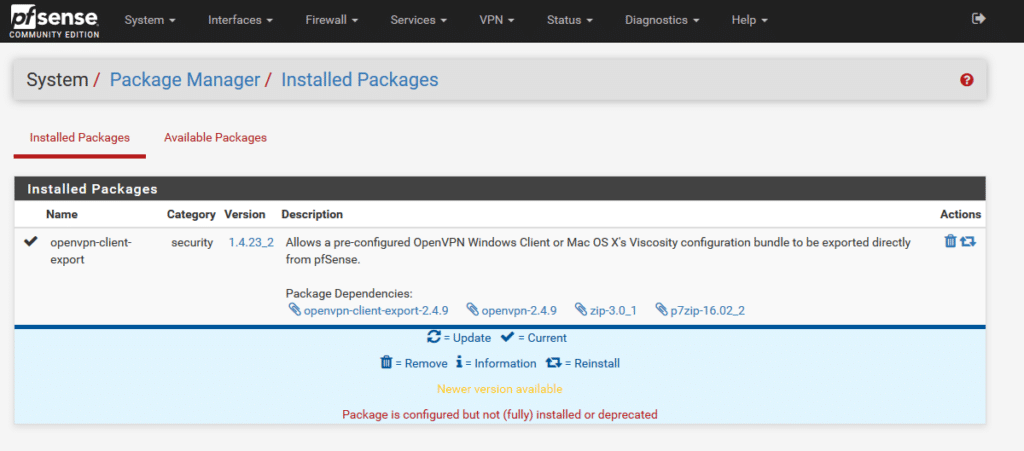The width and height of the screenshot is (1024, 451).
Task: Click the Package Manager breadcrumb link
Action: coord(184,80)
